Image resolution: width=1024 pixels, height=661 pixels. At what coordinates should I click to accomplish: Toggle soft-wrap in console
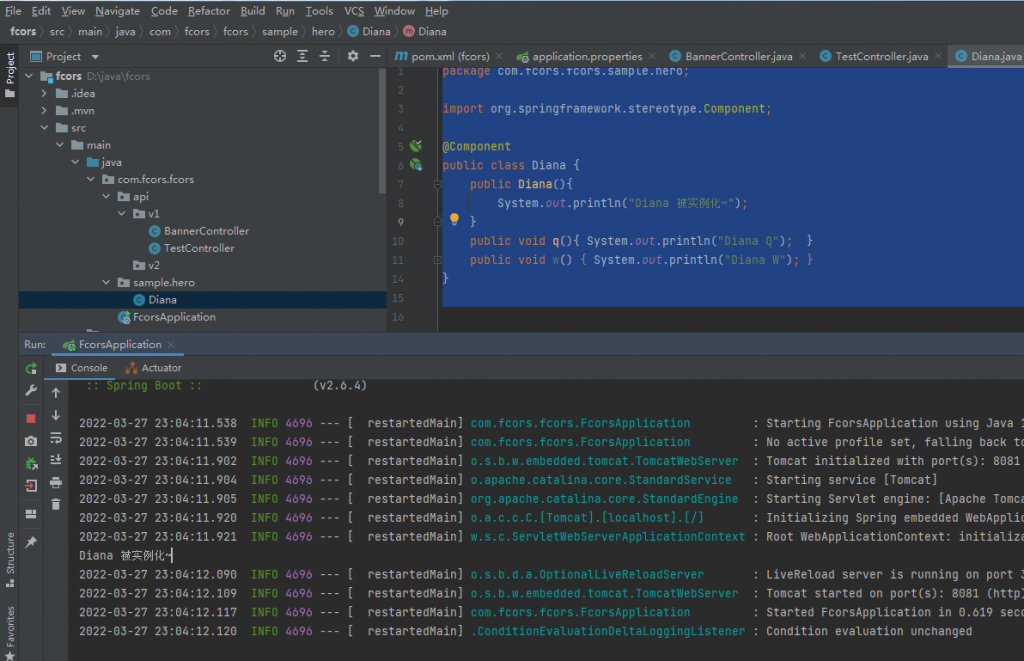(56, 438)
